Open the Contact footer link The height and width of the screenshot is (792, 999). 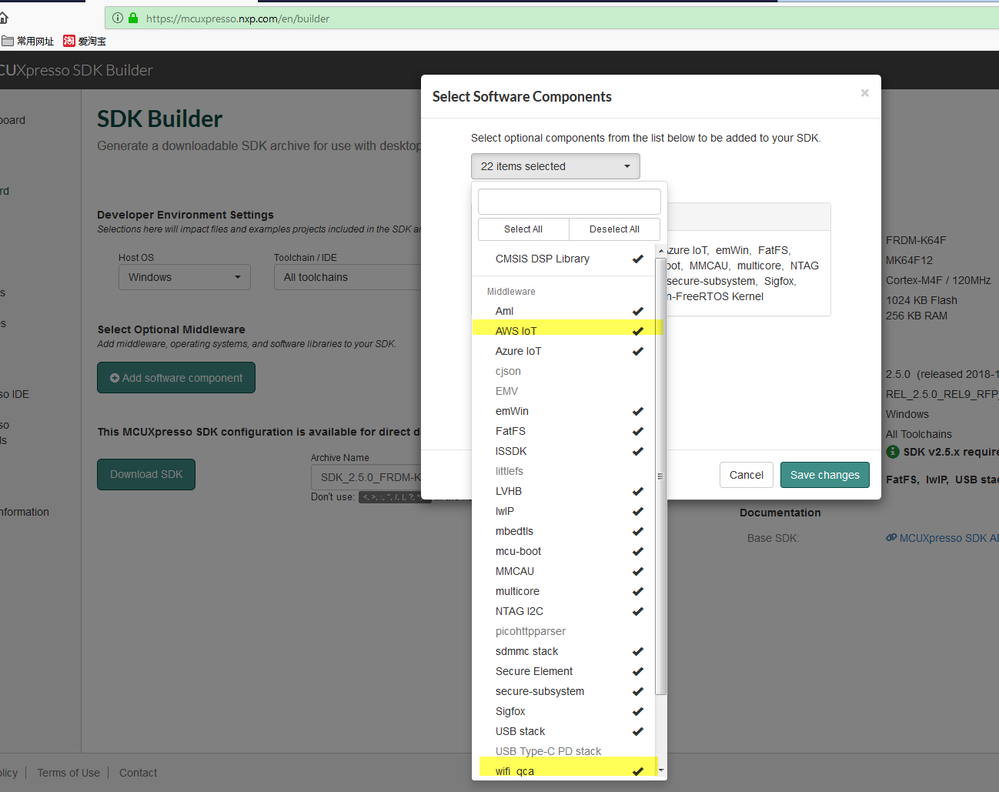click(x=138, y=773)
